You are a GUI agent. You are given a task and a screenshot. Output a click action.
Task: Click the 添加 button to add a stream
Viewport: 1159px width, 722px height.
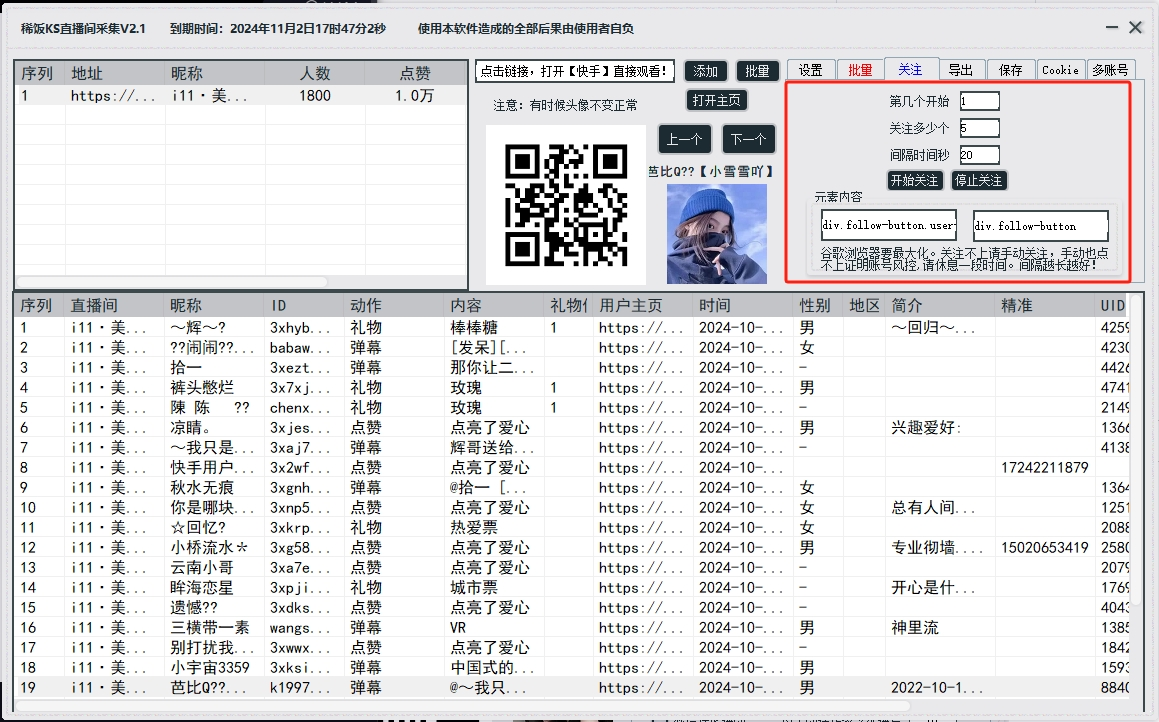point(706,71)
